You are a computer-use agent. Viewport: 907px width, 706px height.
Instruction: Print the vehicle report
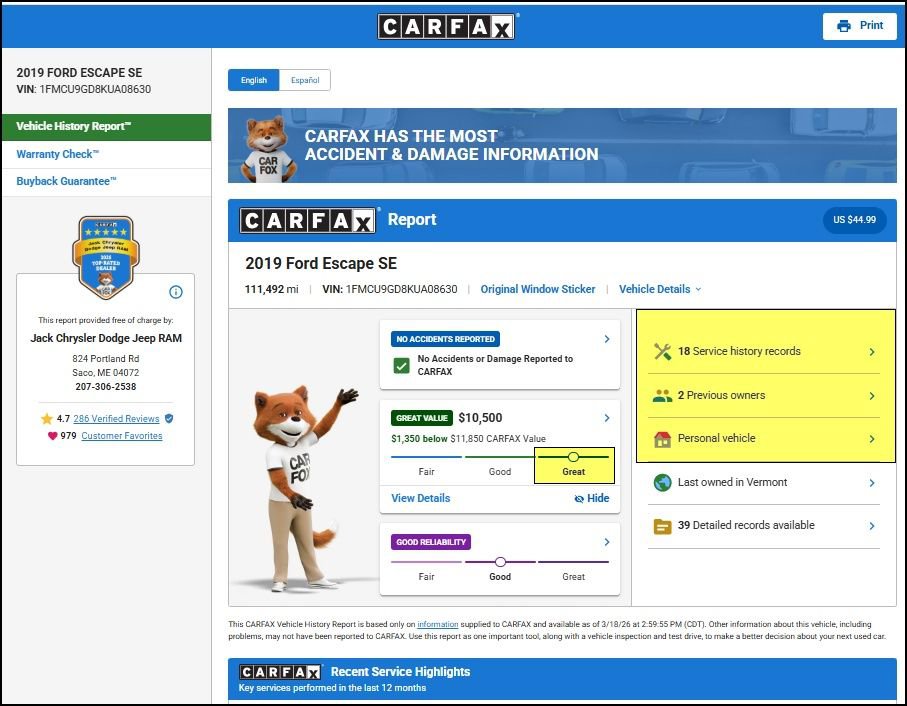860,26
